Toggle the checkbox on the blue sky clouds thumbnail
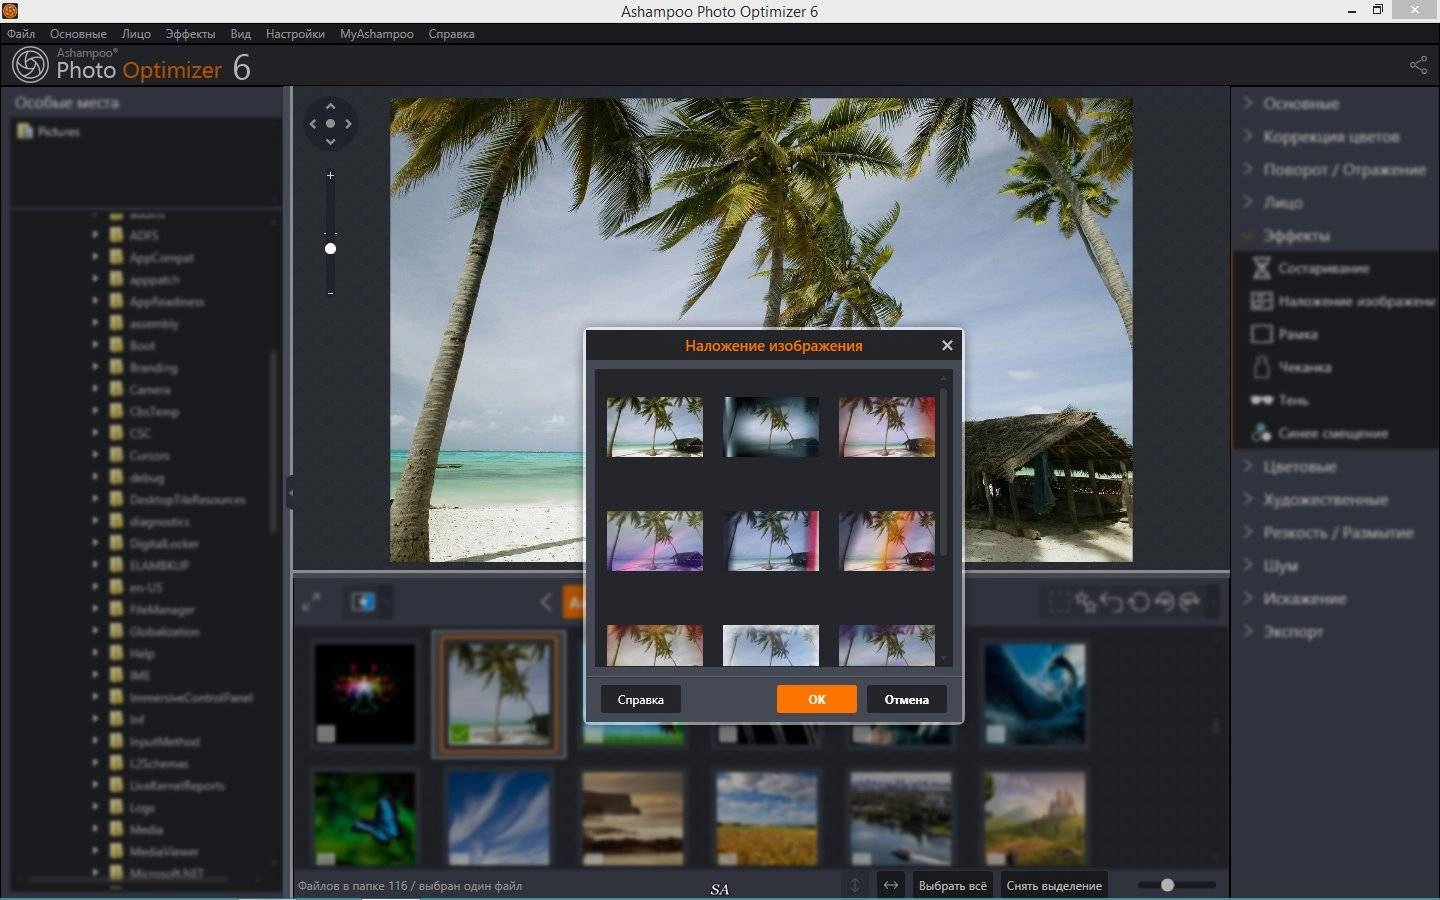This screenshot has width=1440, height=900. click(x=459, y=859)
